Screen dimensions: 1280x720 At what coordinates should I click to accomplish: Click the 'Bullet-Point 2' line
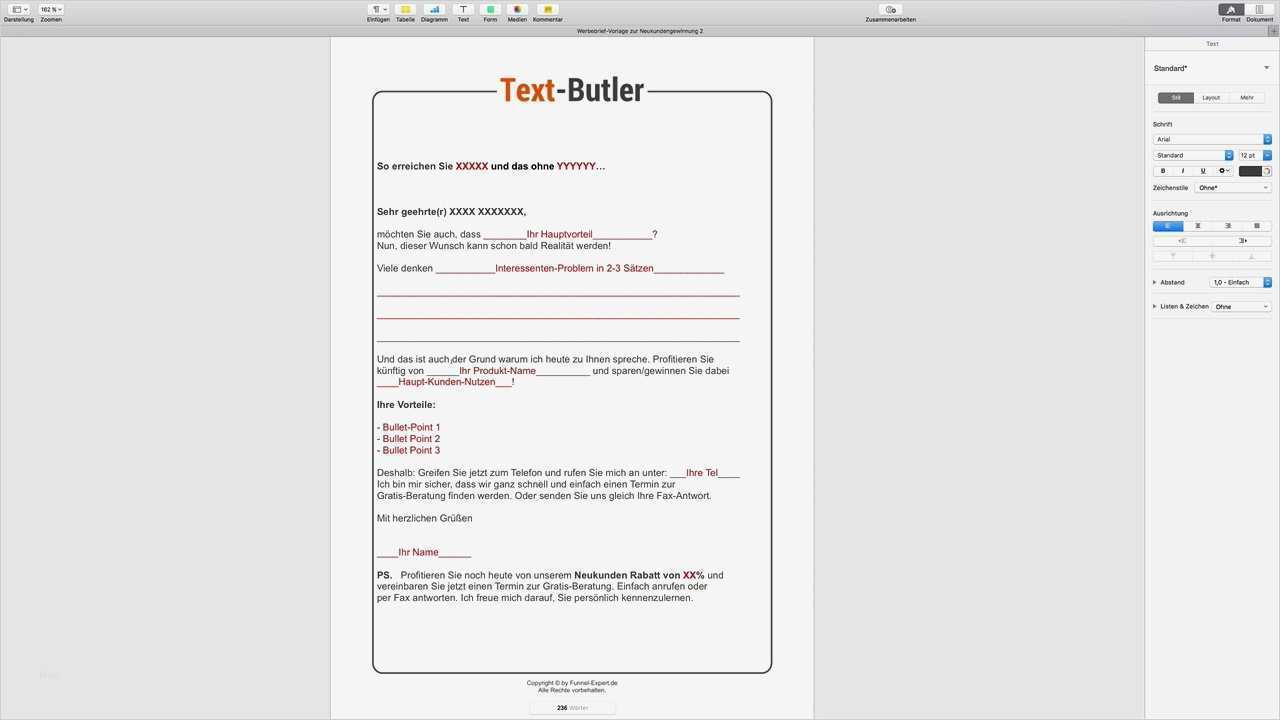(408, 439)
